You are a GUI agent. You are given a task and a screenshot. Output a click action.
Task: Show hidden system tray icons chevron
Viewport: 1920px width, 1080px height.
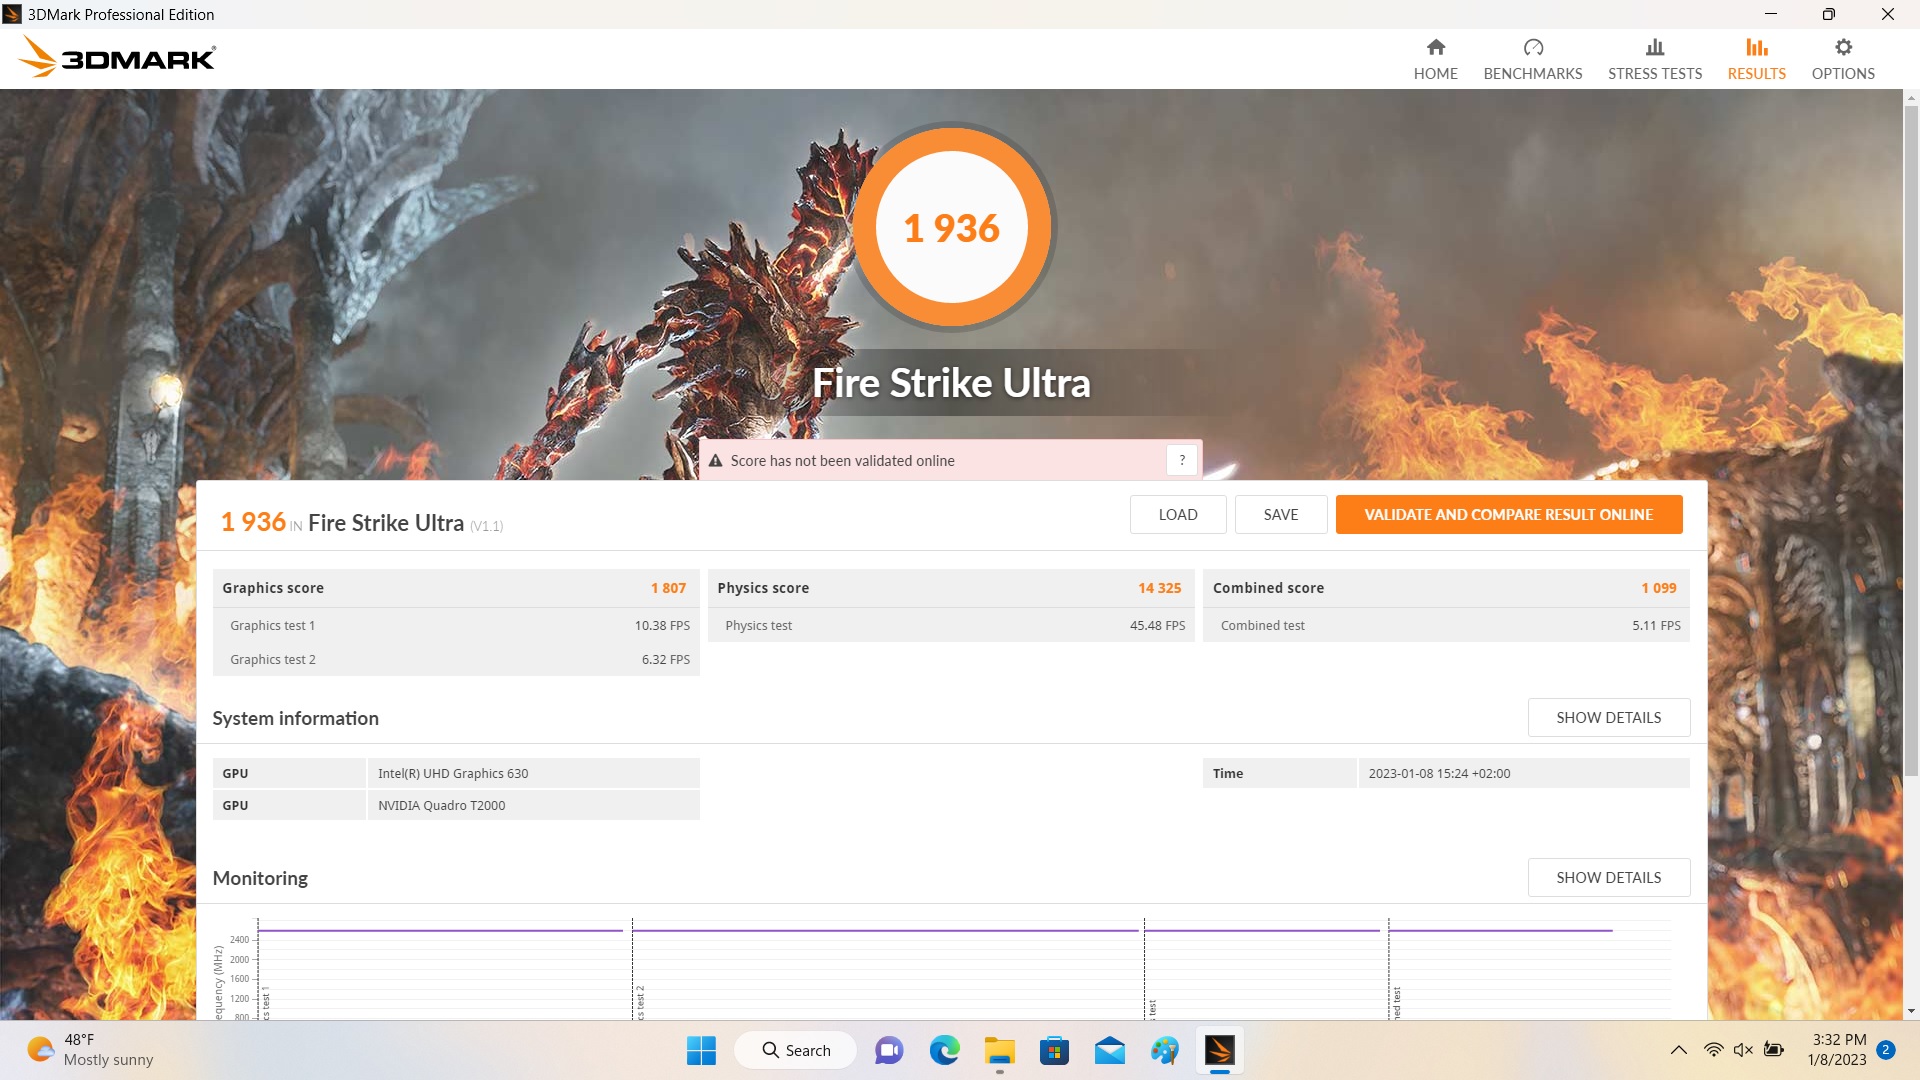[1679, 1050]
